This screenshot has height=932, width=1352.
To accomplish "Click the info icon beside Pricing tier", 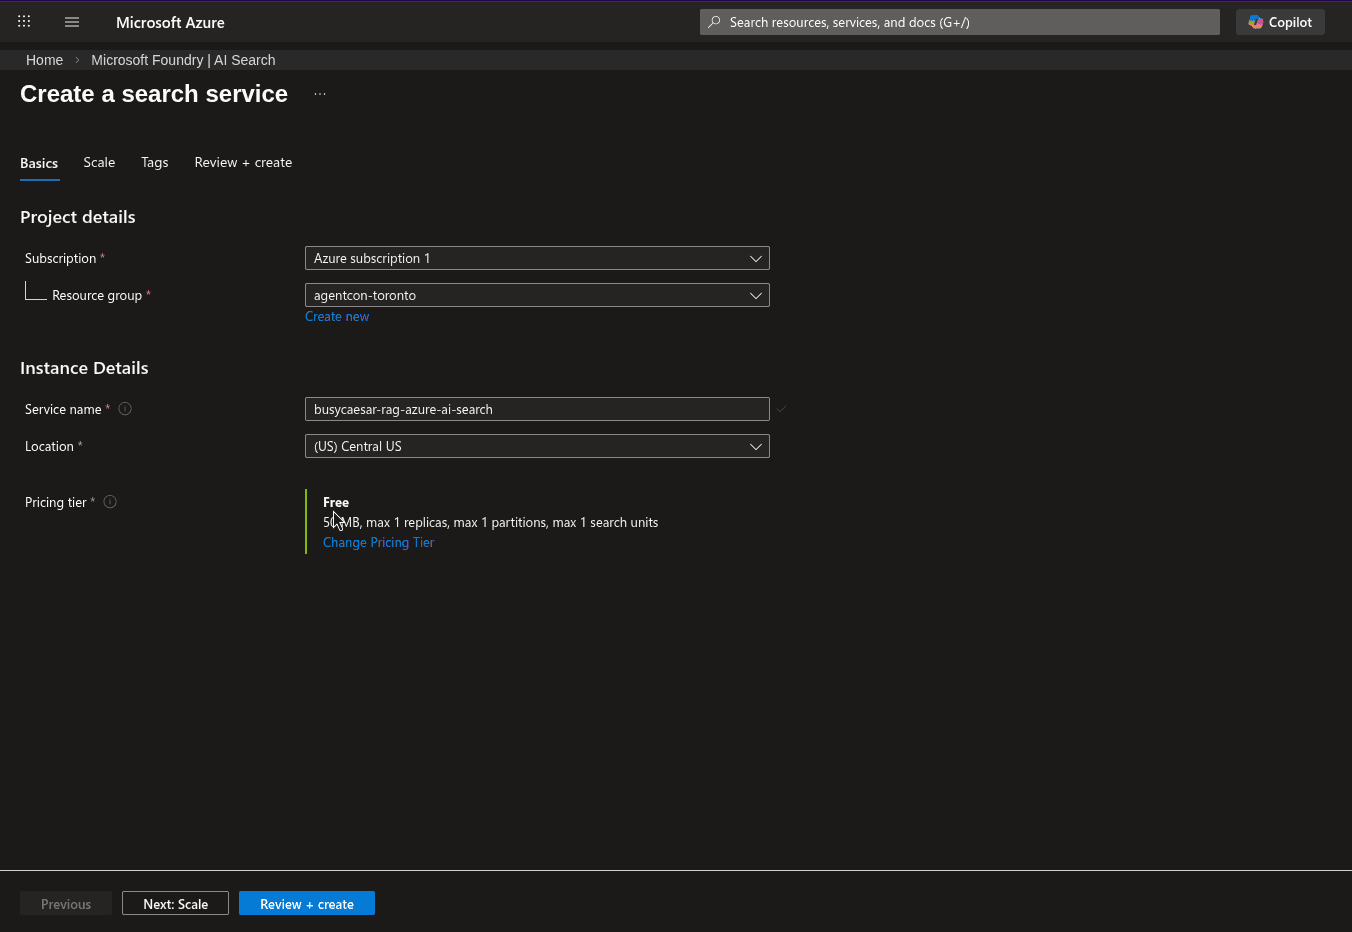I will coord(109,501).
